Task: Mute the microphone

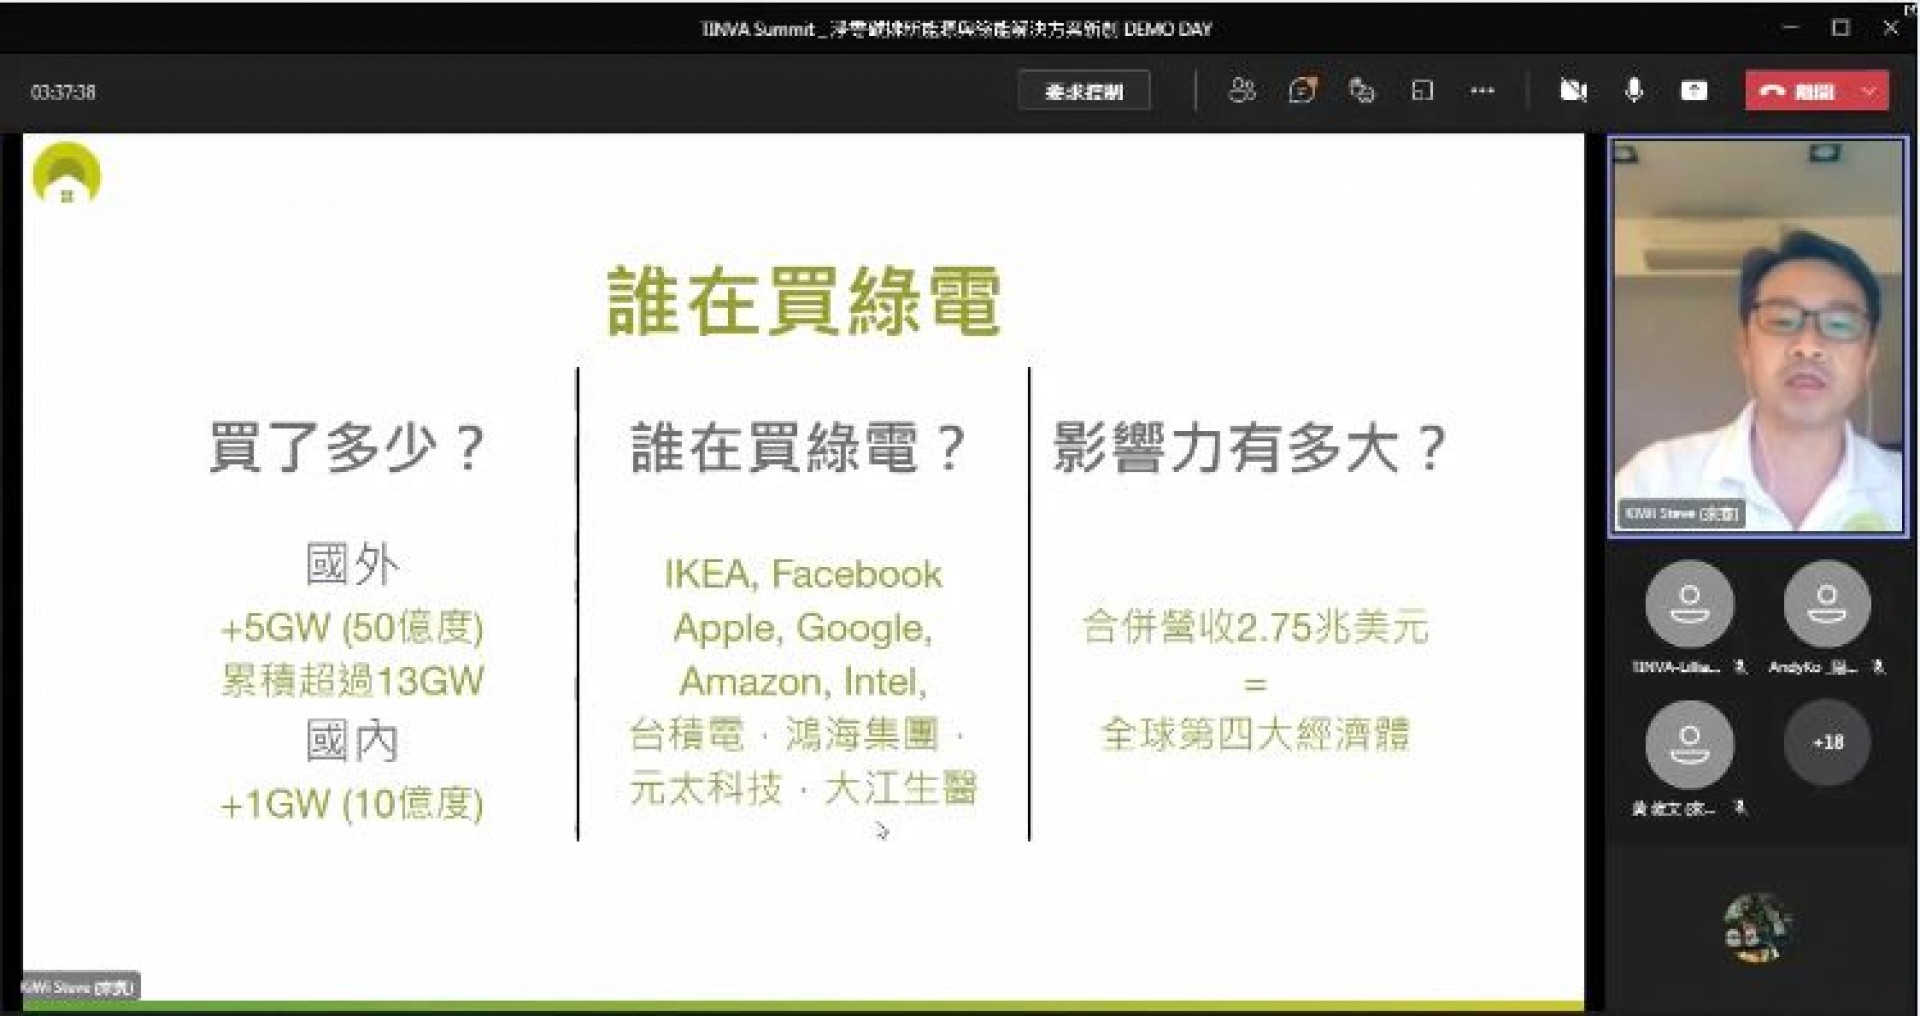Action: click(x=1634, y=91)
